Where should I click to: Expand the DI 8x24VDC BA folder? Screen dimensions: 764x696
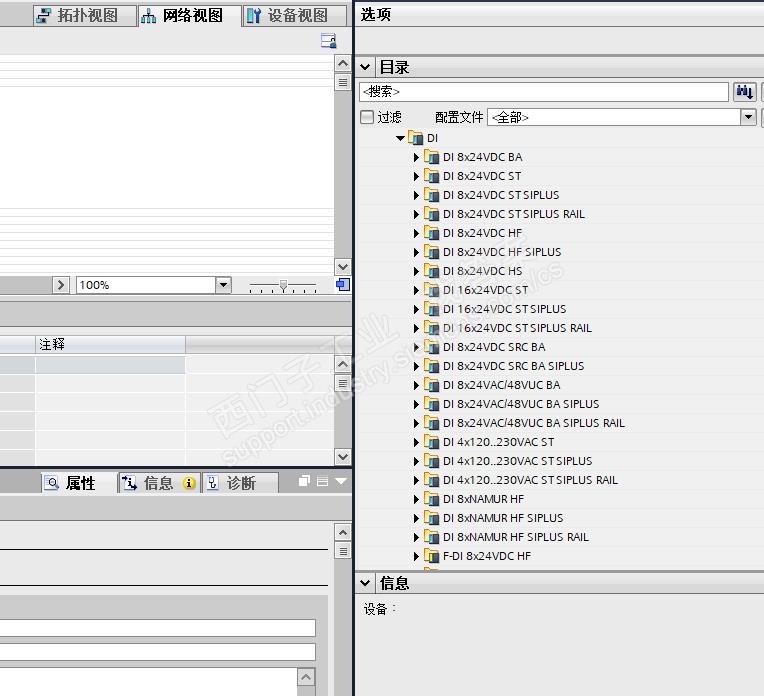(416, 157)
